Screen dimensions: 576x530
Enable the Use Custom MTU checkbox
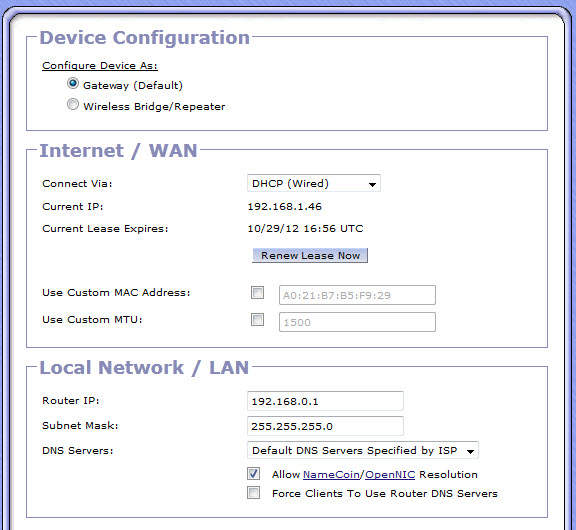point(257,320)
